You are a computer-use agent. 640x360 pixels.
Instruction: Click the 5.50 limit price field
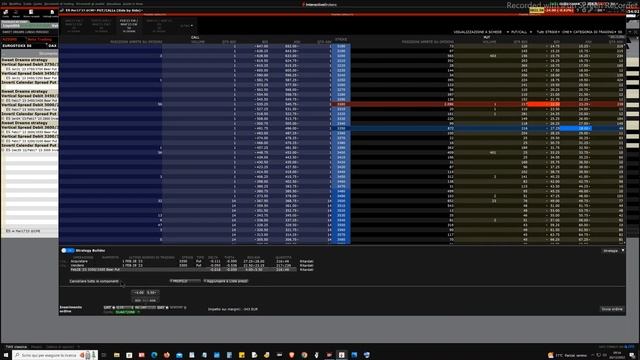[152, 292]
